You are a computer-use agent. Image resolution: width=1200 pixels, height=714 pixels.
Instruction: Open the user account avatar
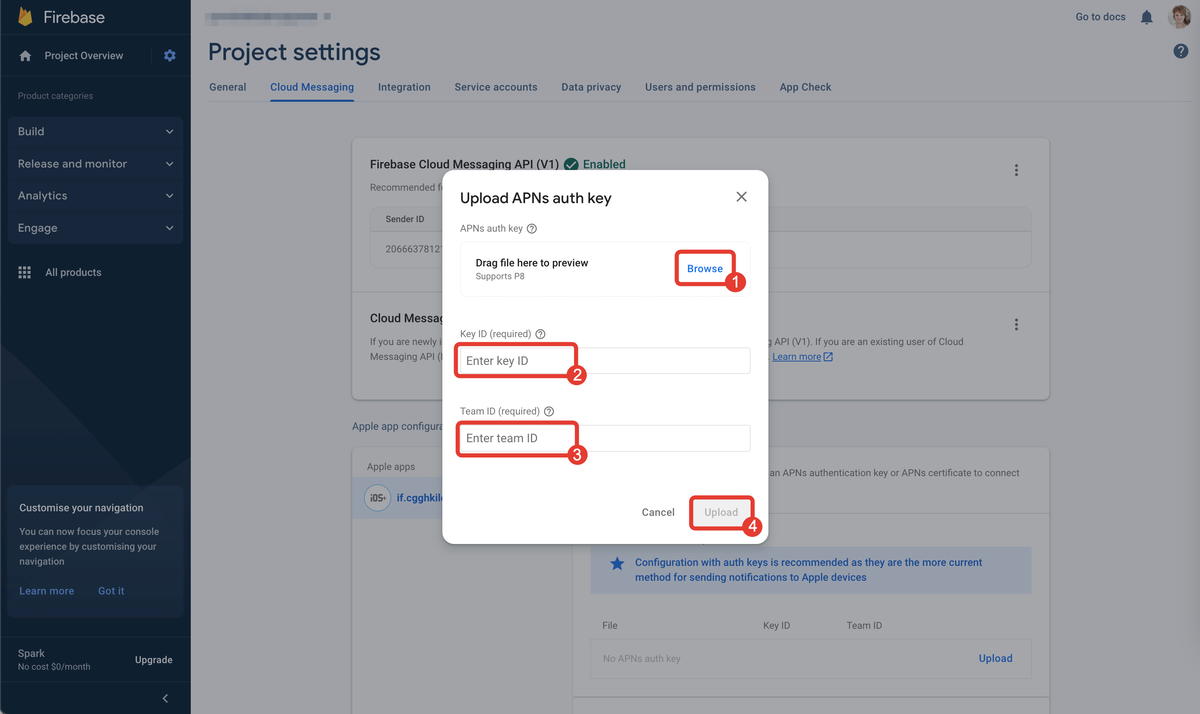tap(1179, 17)
